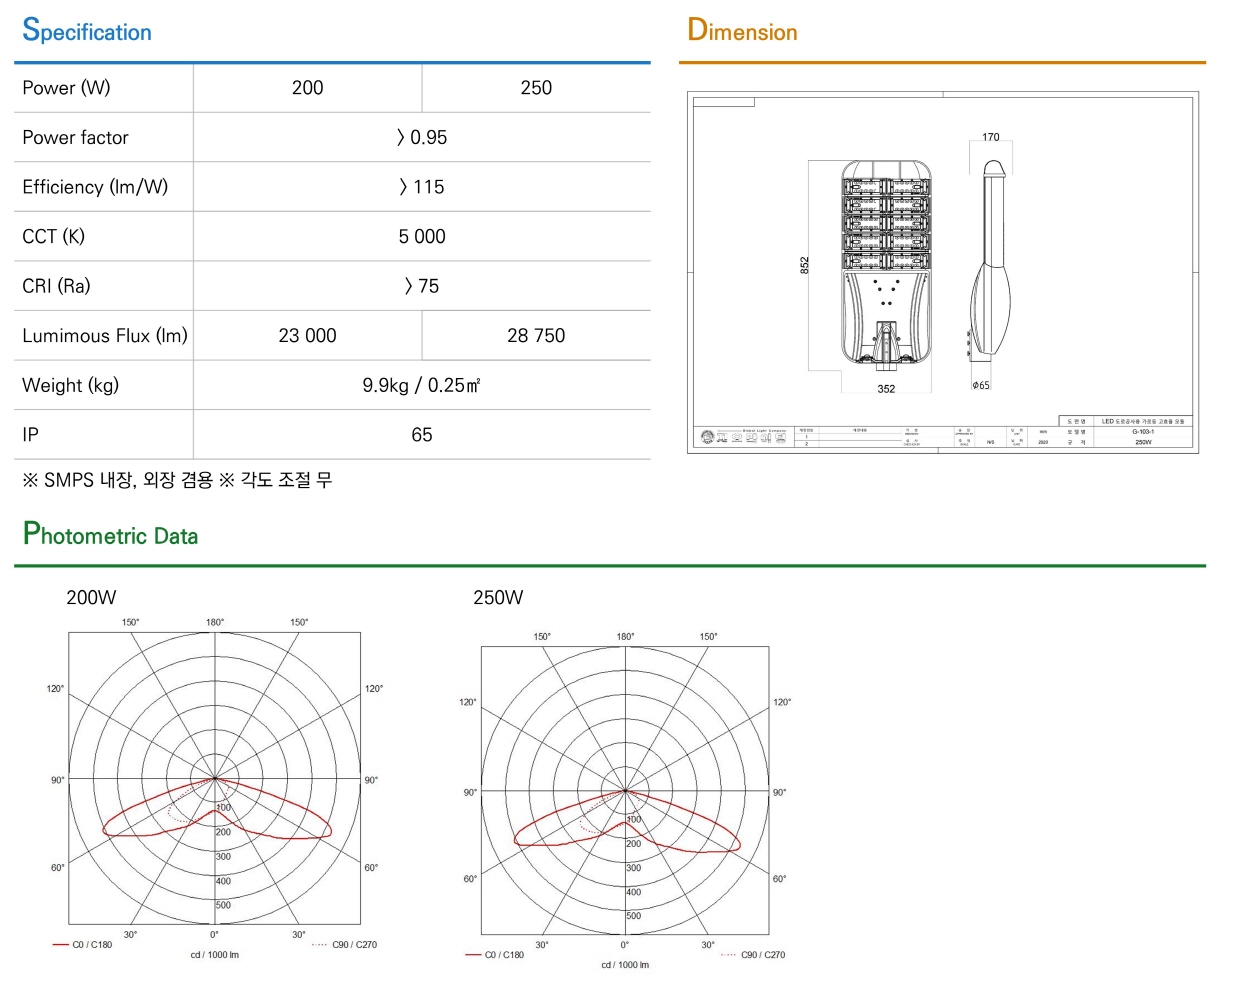Click the 300 ring label in 200W chart
The width and height of the screenshot is (1239, 992).
click(x=223, y=857)
